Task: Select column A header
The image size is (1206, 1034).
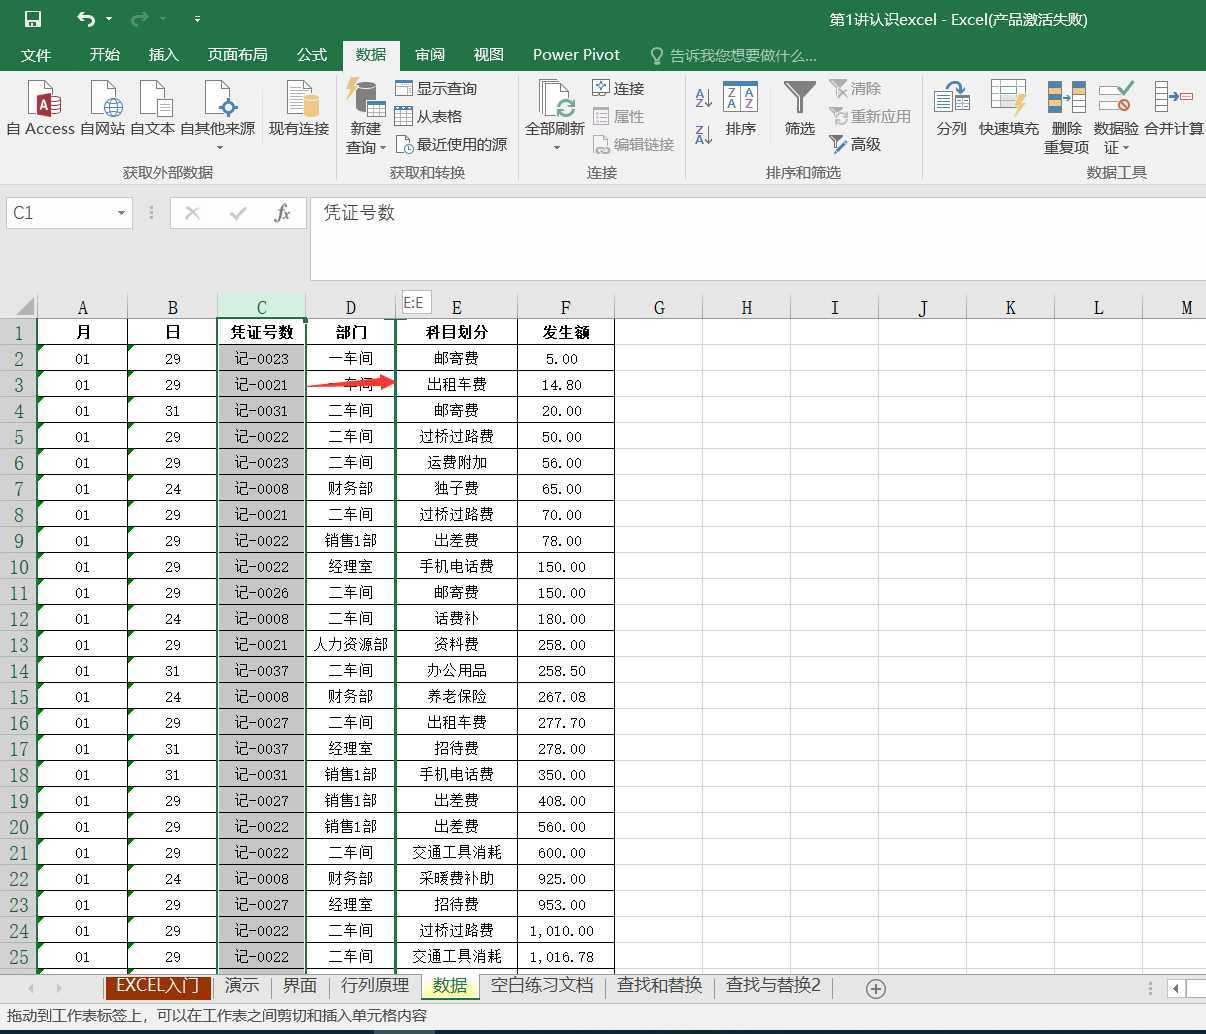Action: [82, 307]
